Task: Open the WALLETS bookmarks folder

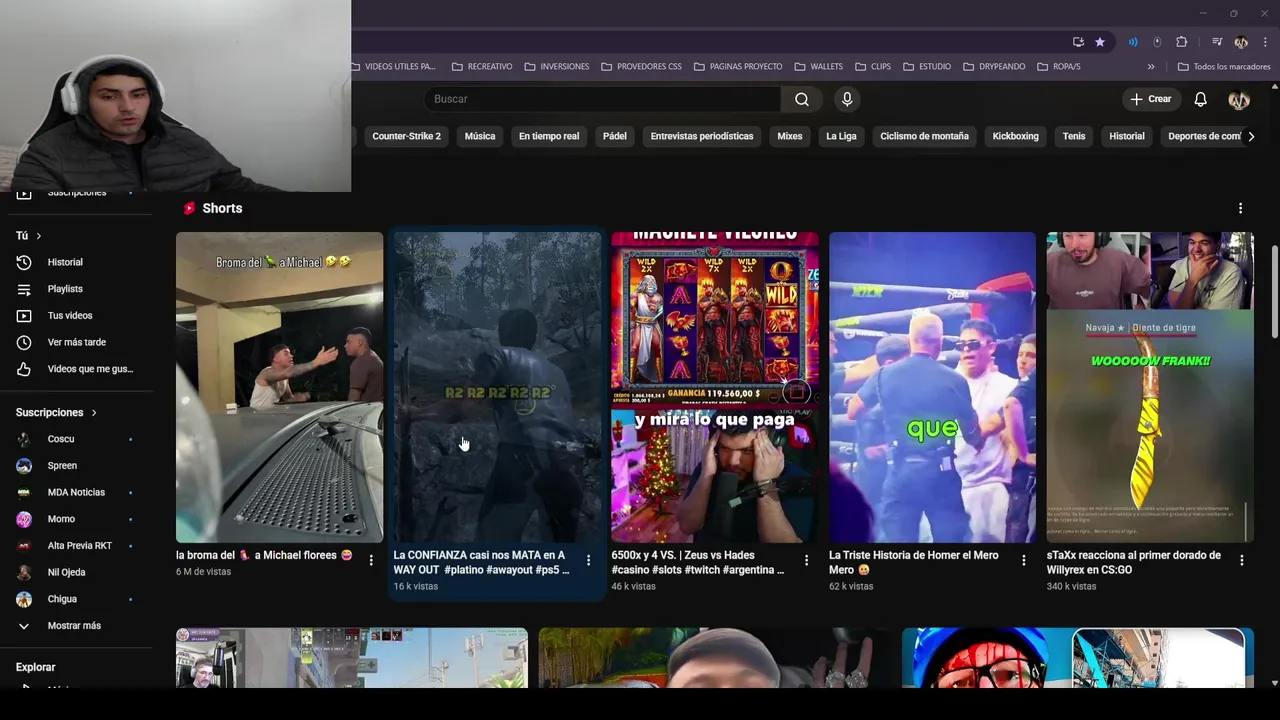Action: pyautogui.click(x=818, y=67)
